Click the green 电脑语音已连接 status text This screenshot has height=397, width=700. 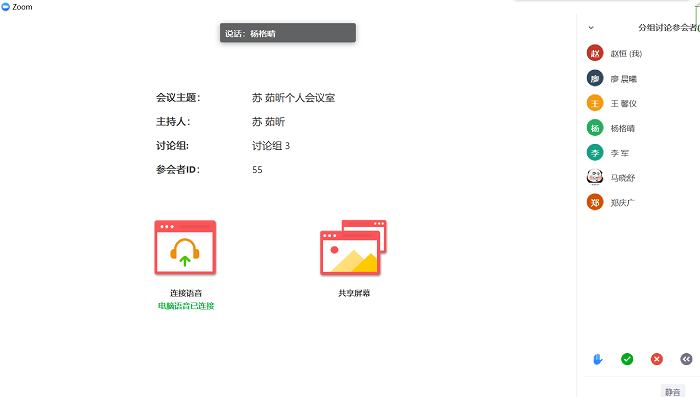pyautogui.click(x=186, y=306)
